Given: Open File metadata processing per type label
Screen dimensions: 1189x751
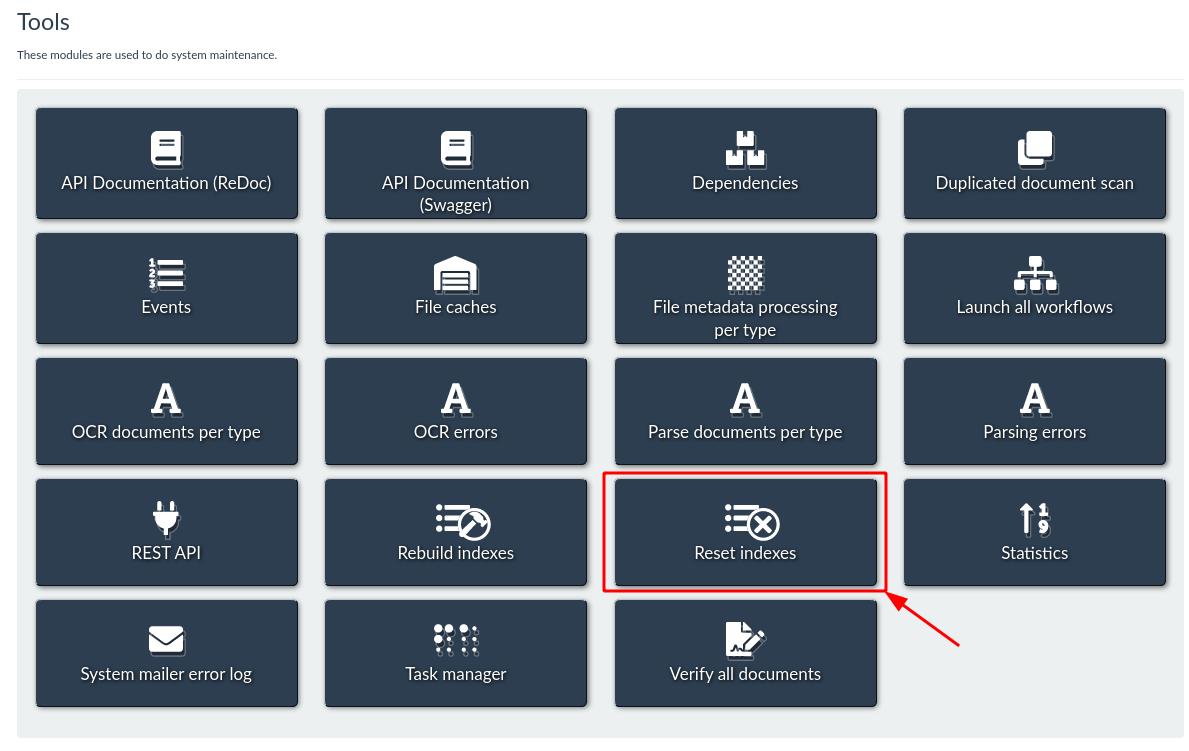Looking at the screenshot, I should coord(745,319).
